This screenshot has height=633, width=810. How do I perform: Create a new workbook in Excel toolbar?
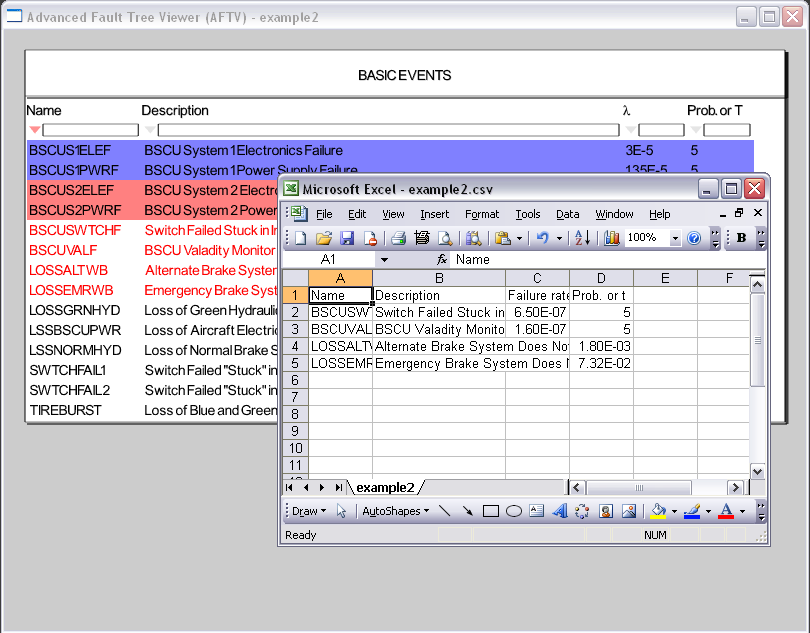[x=301, y=238]
